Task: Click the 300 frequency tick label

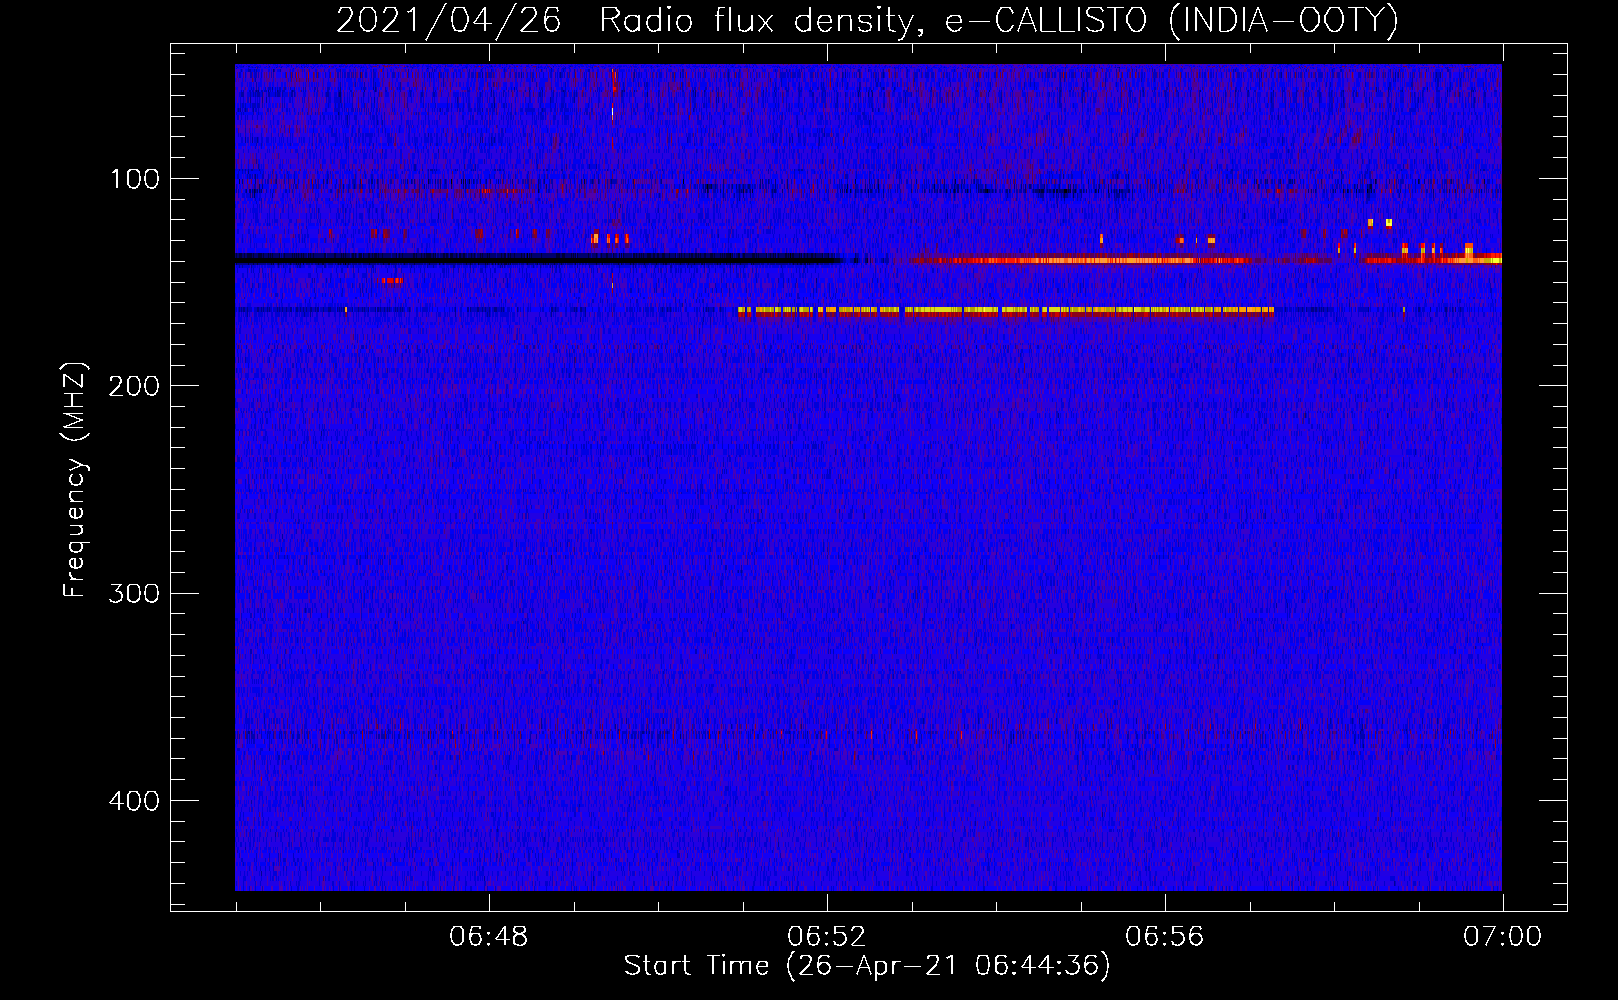Action: 134,593
